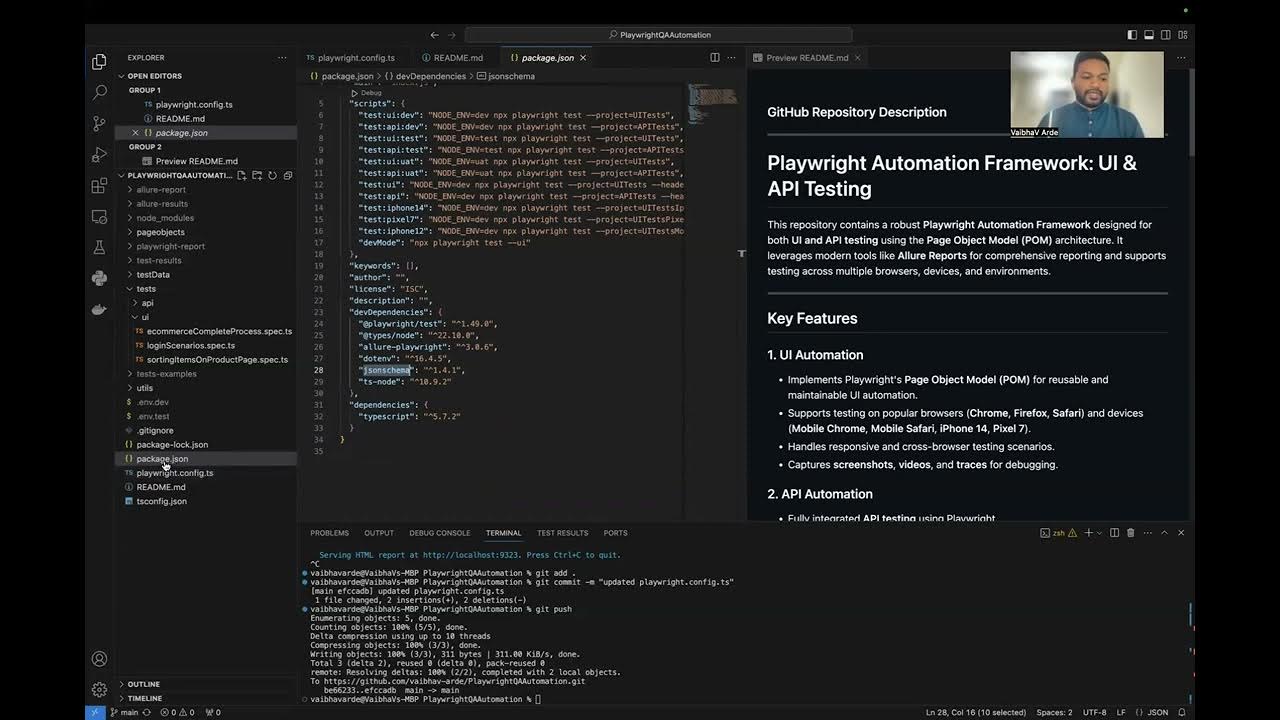Click the PlaywrightQAAutomation command center search box
This screenshot has width=1280, height=720.
coord(658,35)
